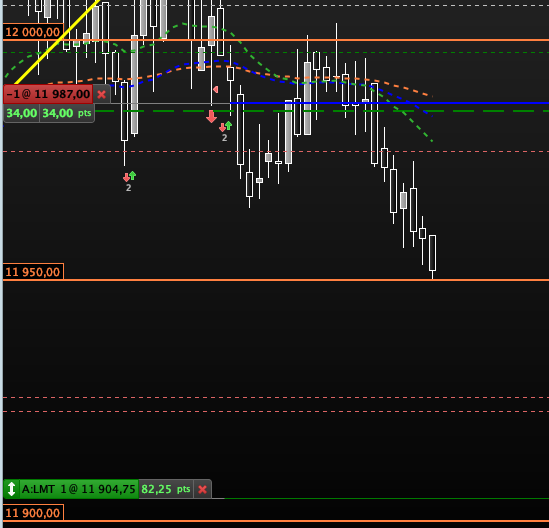Click the up-down handle on the limit order
Viewport: 549px width, 528px height.
11,489
